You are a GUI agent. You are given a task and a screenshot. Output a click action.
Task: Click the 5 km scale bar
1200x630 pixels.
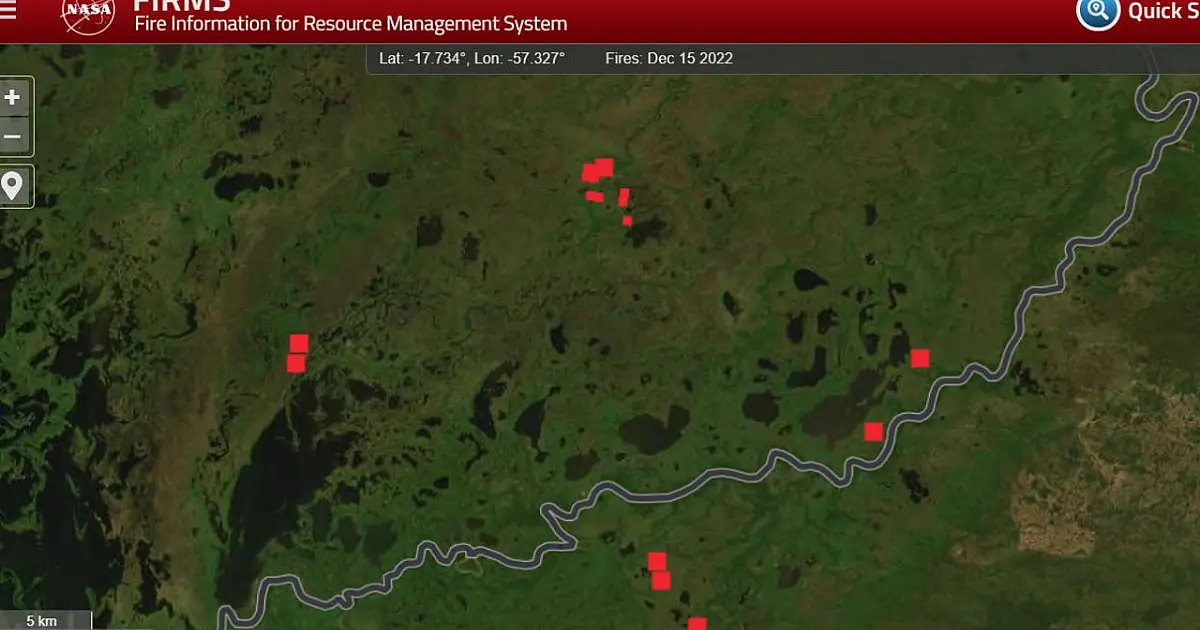coord(46,620)
